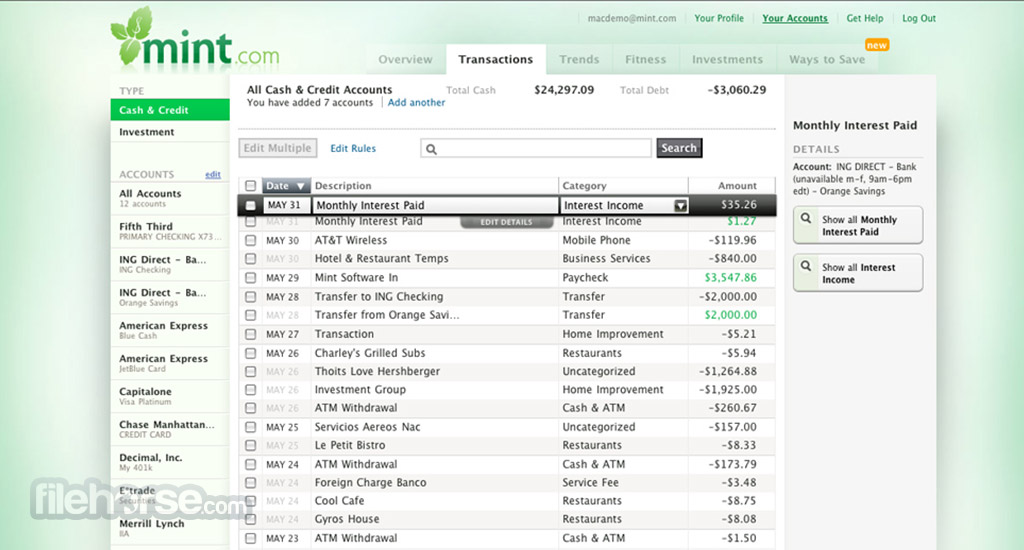This screenshot has height=550, width=1024.
Task: Toggle the select-all checkbox in table header
Action: (250, 186)
